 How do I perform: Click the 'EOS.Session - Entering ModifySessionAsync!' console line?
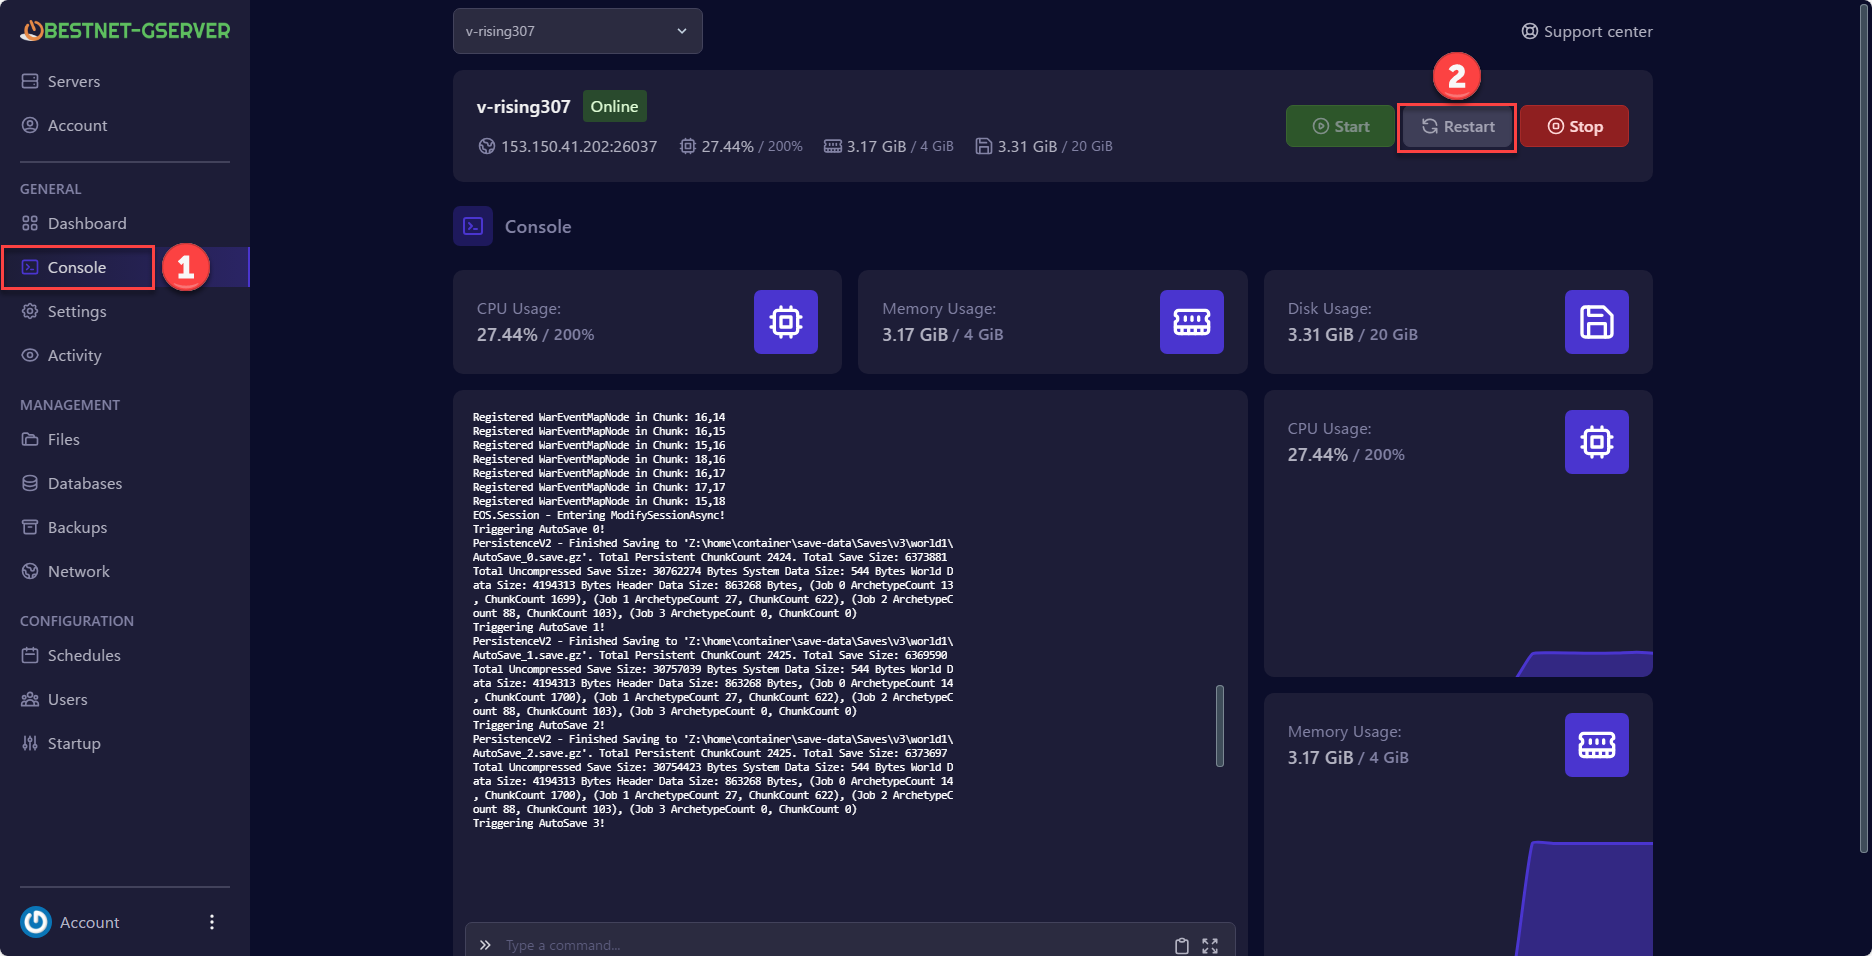[599, 515]
